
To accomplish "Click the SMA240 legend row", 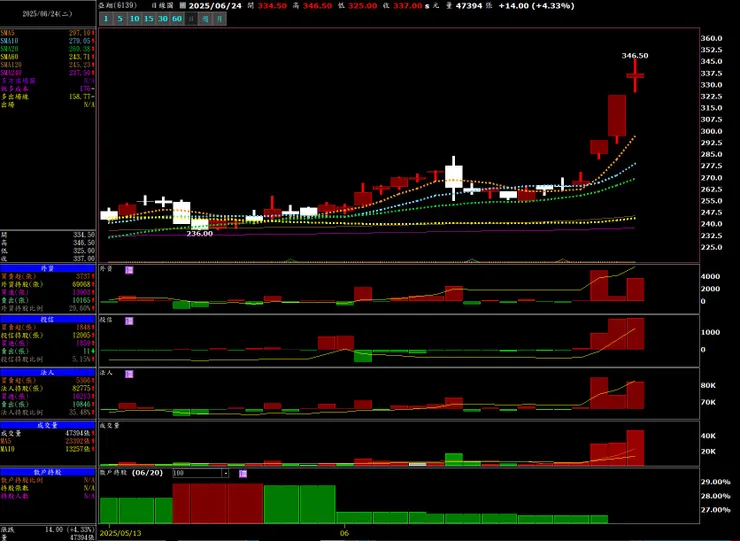I will pyautogui.click(x=48, y=73).
